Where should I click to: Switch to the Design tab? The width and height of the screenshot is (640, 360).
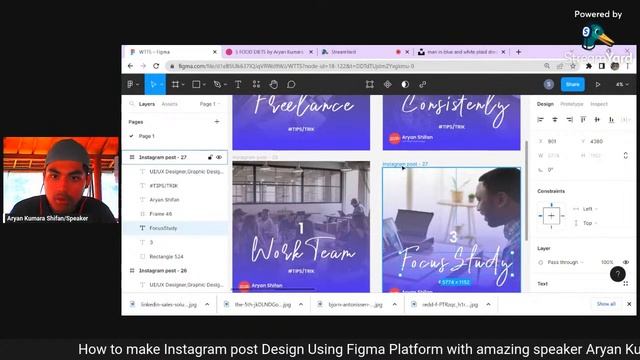tap(545, 104)
